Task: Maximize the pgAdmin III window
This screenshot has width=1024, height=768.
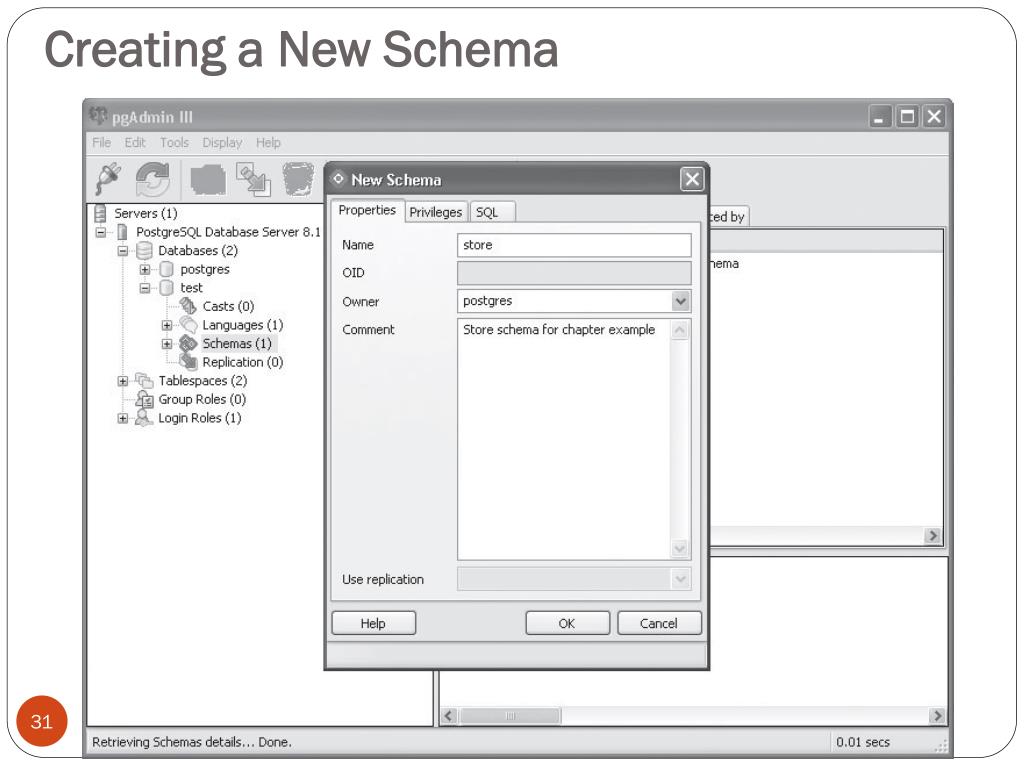Action: click(907, 117)
